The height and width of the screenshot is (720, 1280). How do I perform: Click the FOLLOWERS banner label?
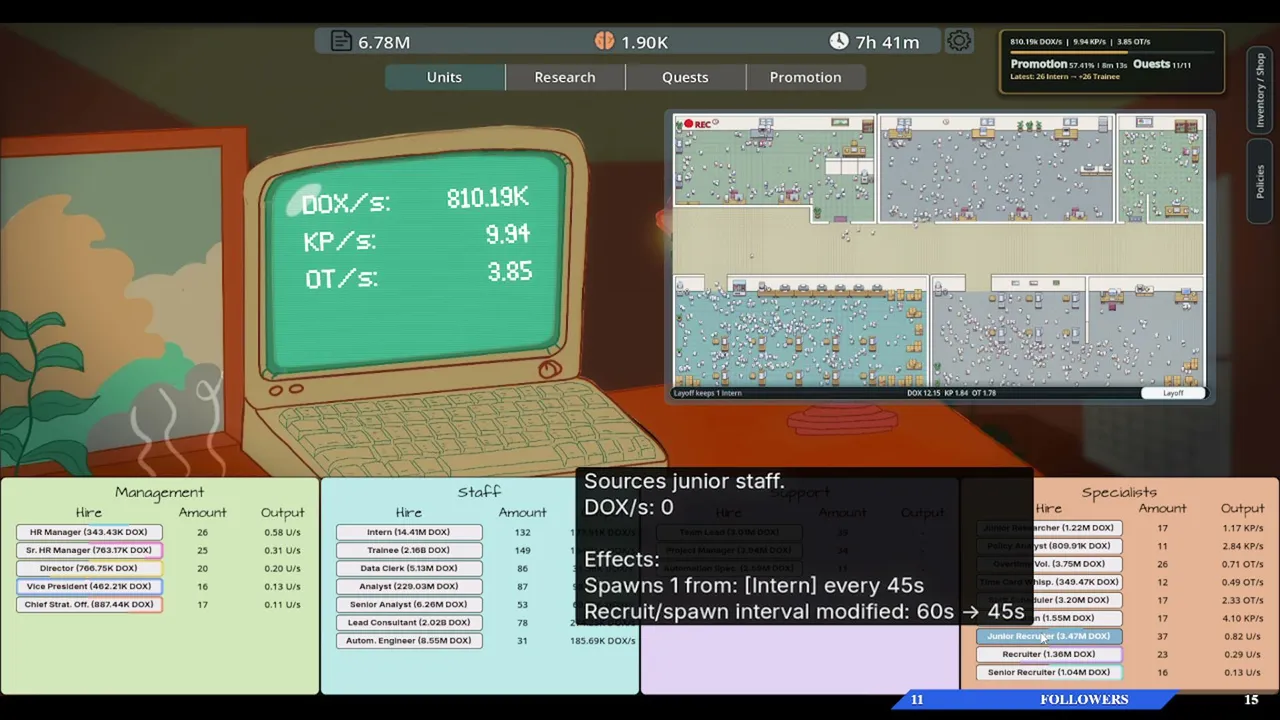(1084, 700)
